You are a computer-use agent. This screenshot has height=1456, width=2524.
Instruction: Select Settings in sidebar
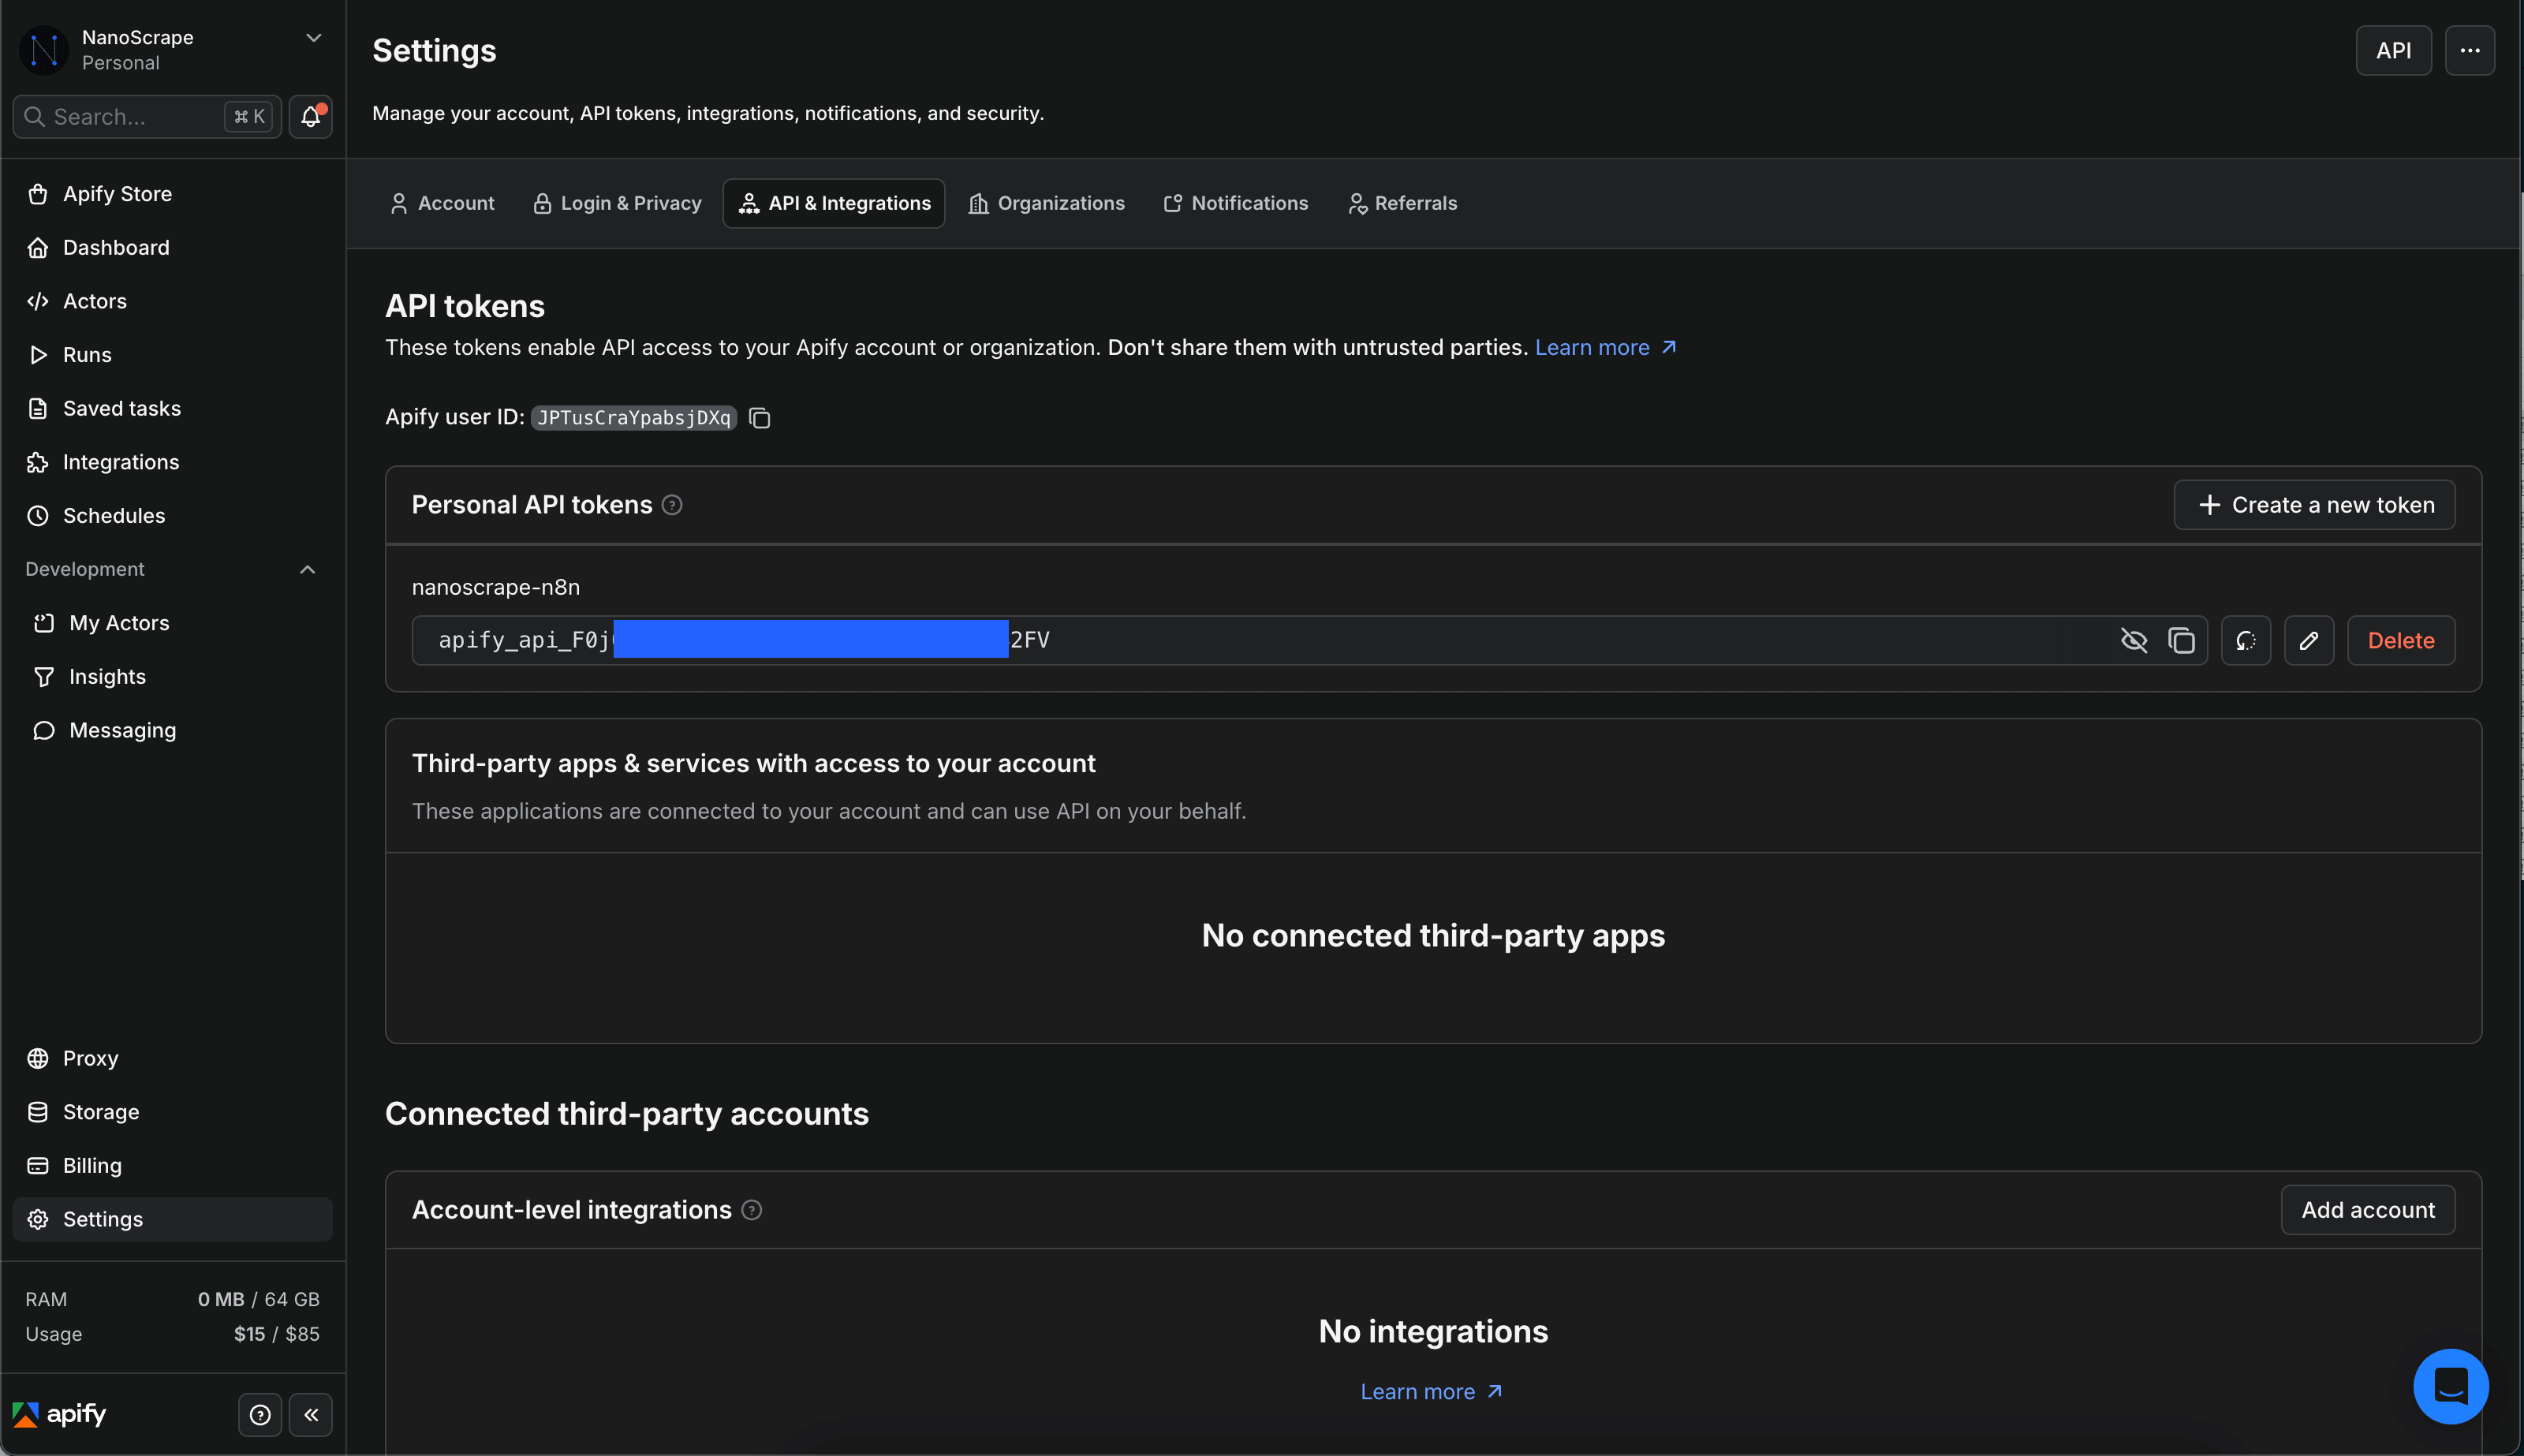172,1220
